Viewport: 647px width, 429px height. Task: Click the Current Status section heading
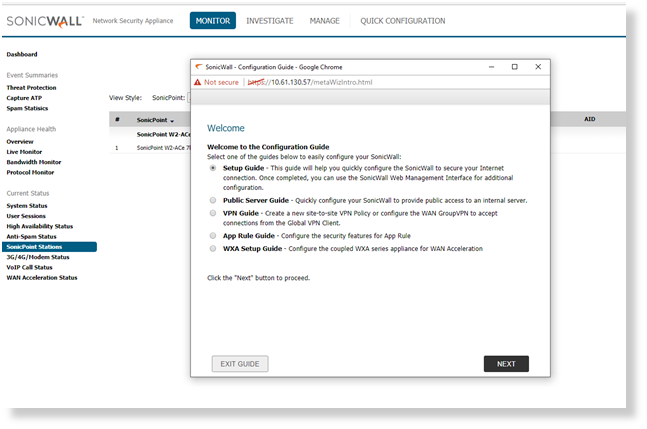(x=28, y=193)
